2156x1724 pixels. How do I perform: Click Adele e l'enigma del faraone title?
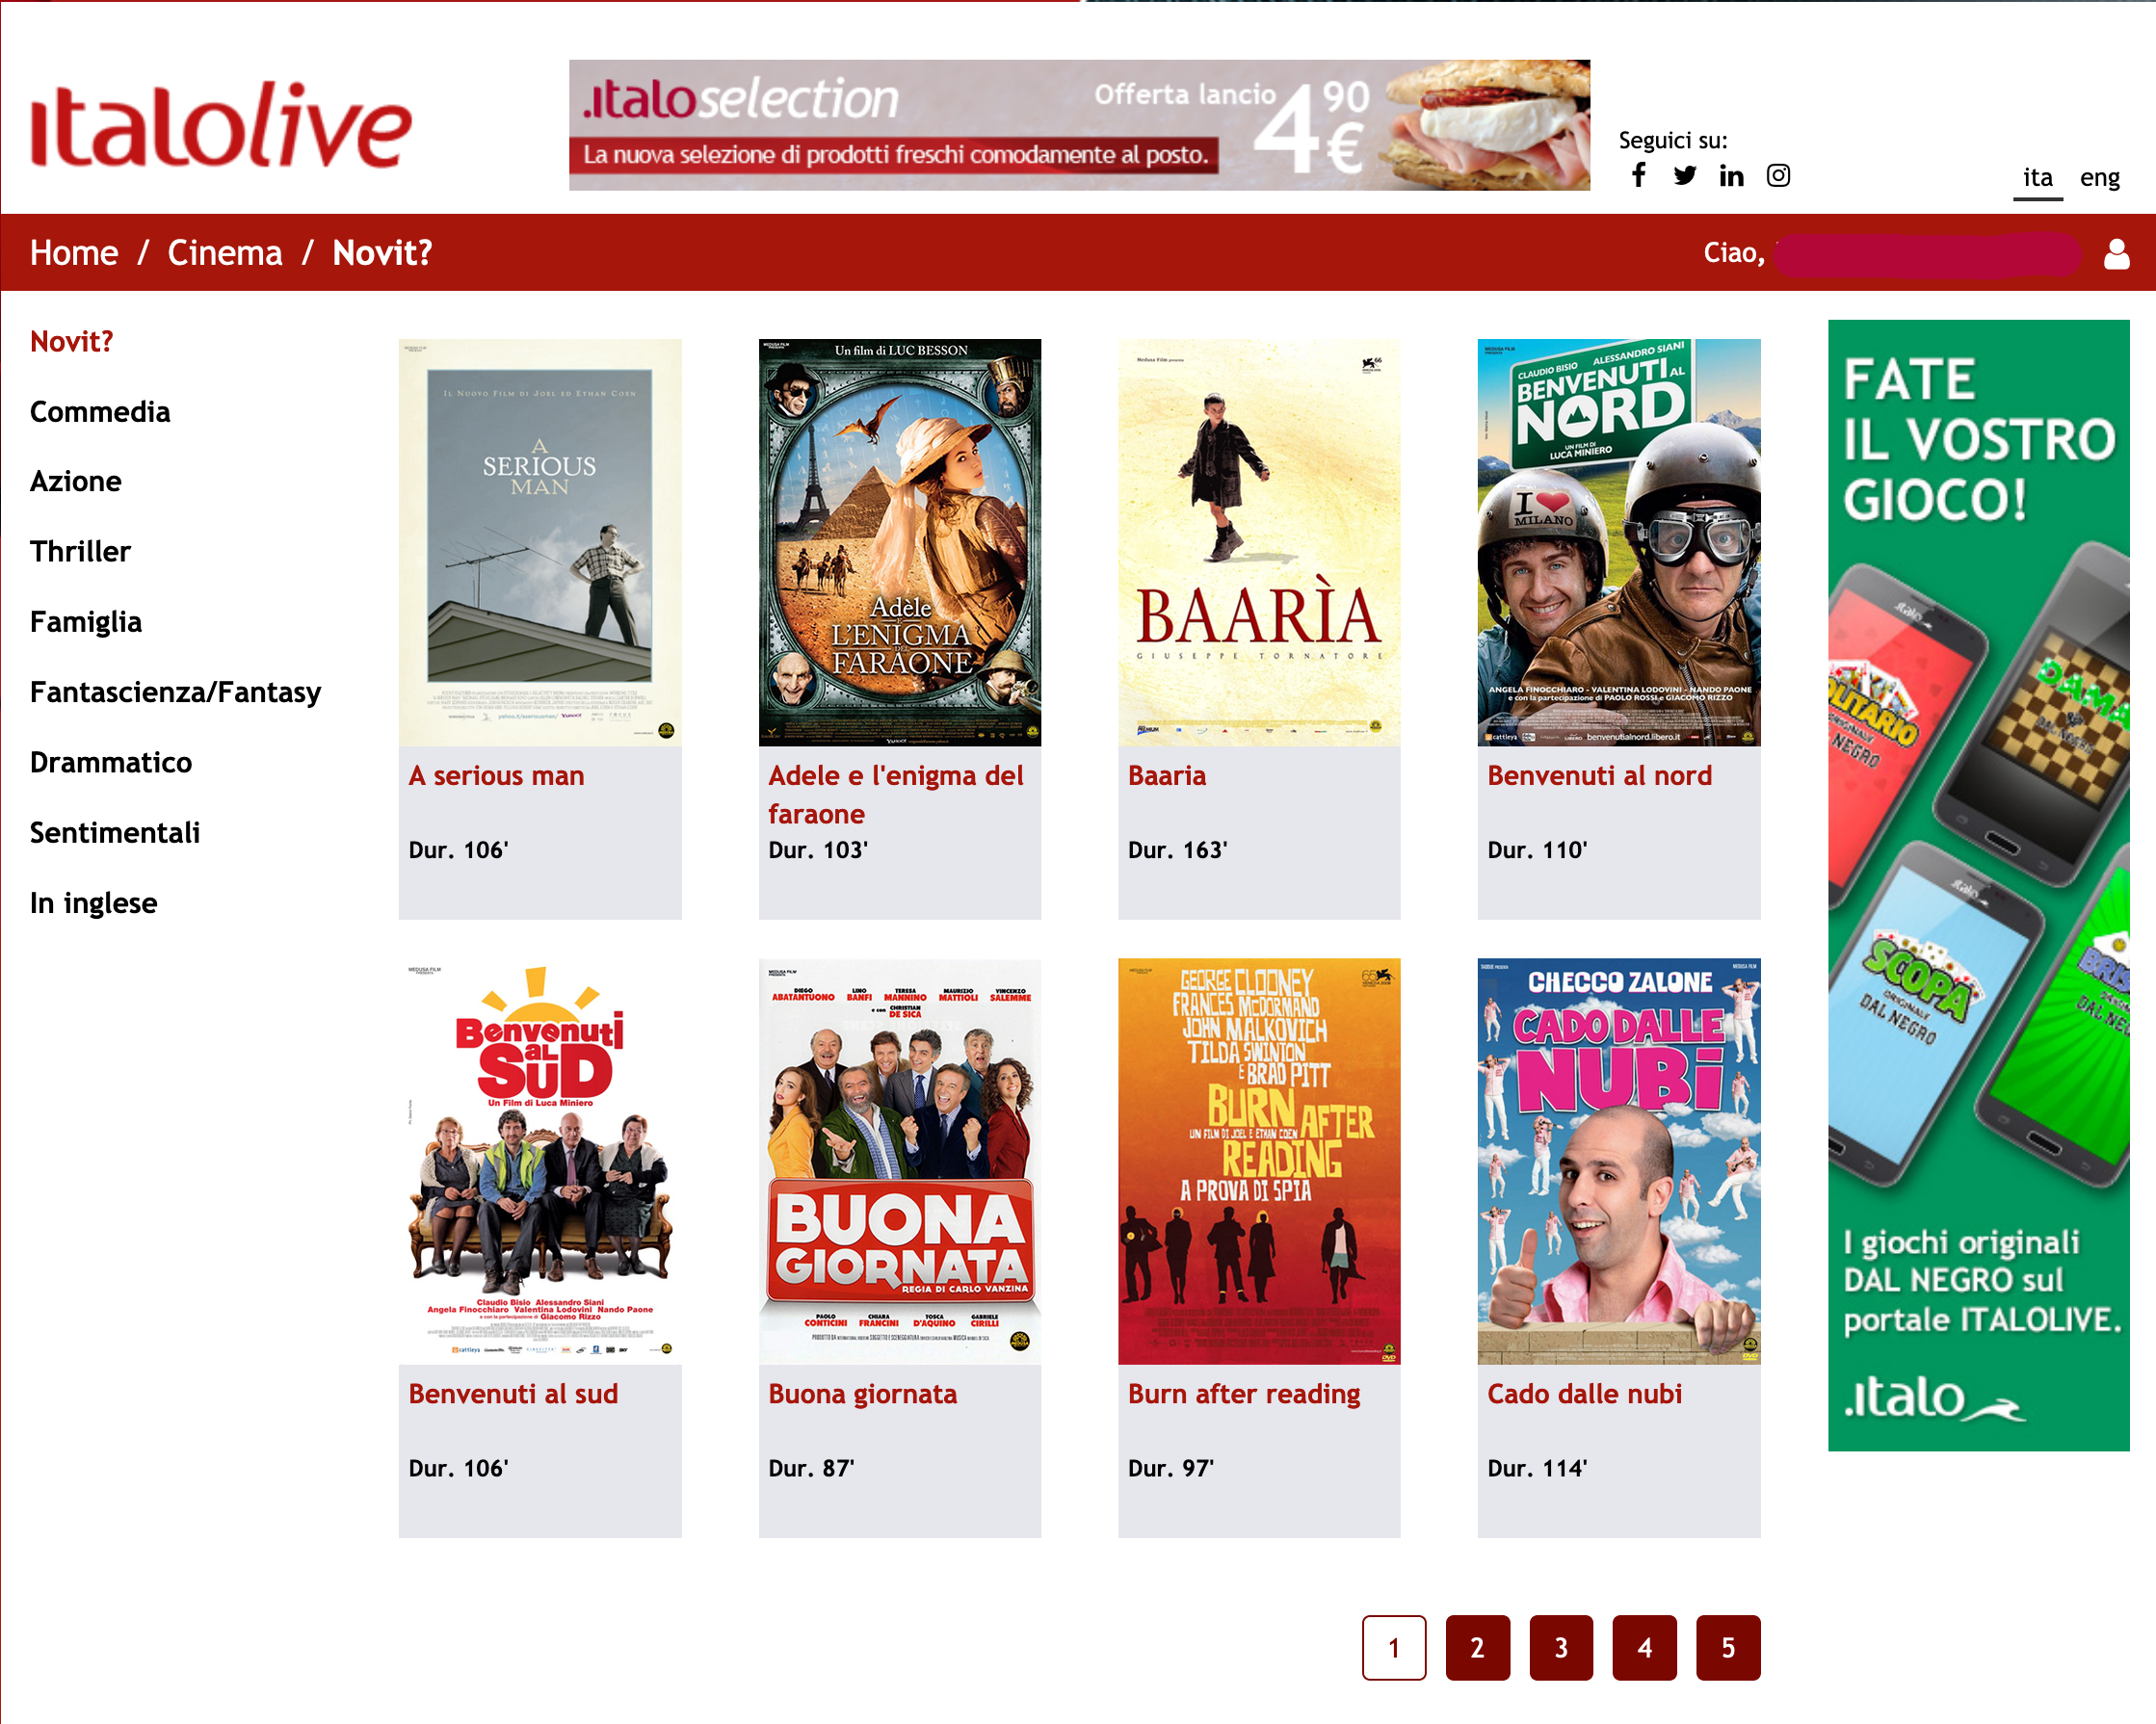(896, 794)
